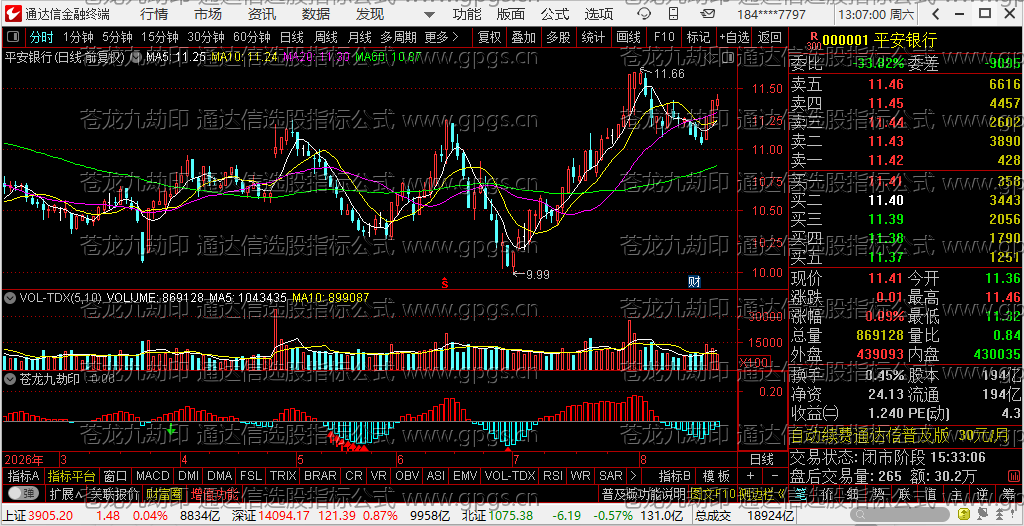Toggle the left panel icon beside 分时
The height and width of the screenshot is (526, 1024).
point(15,38)
